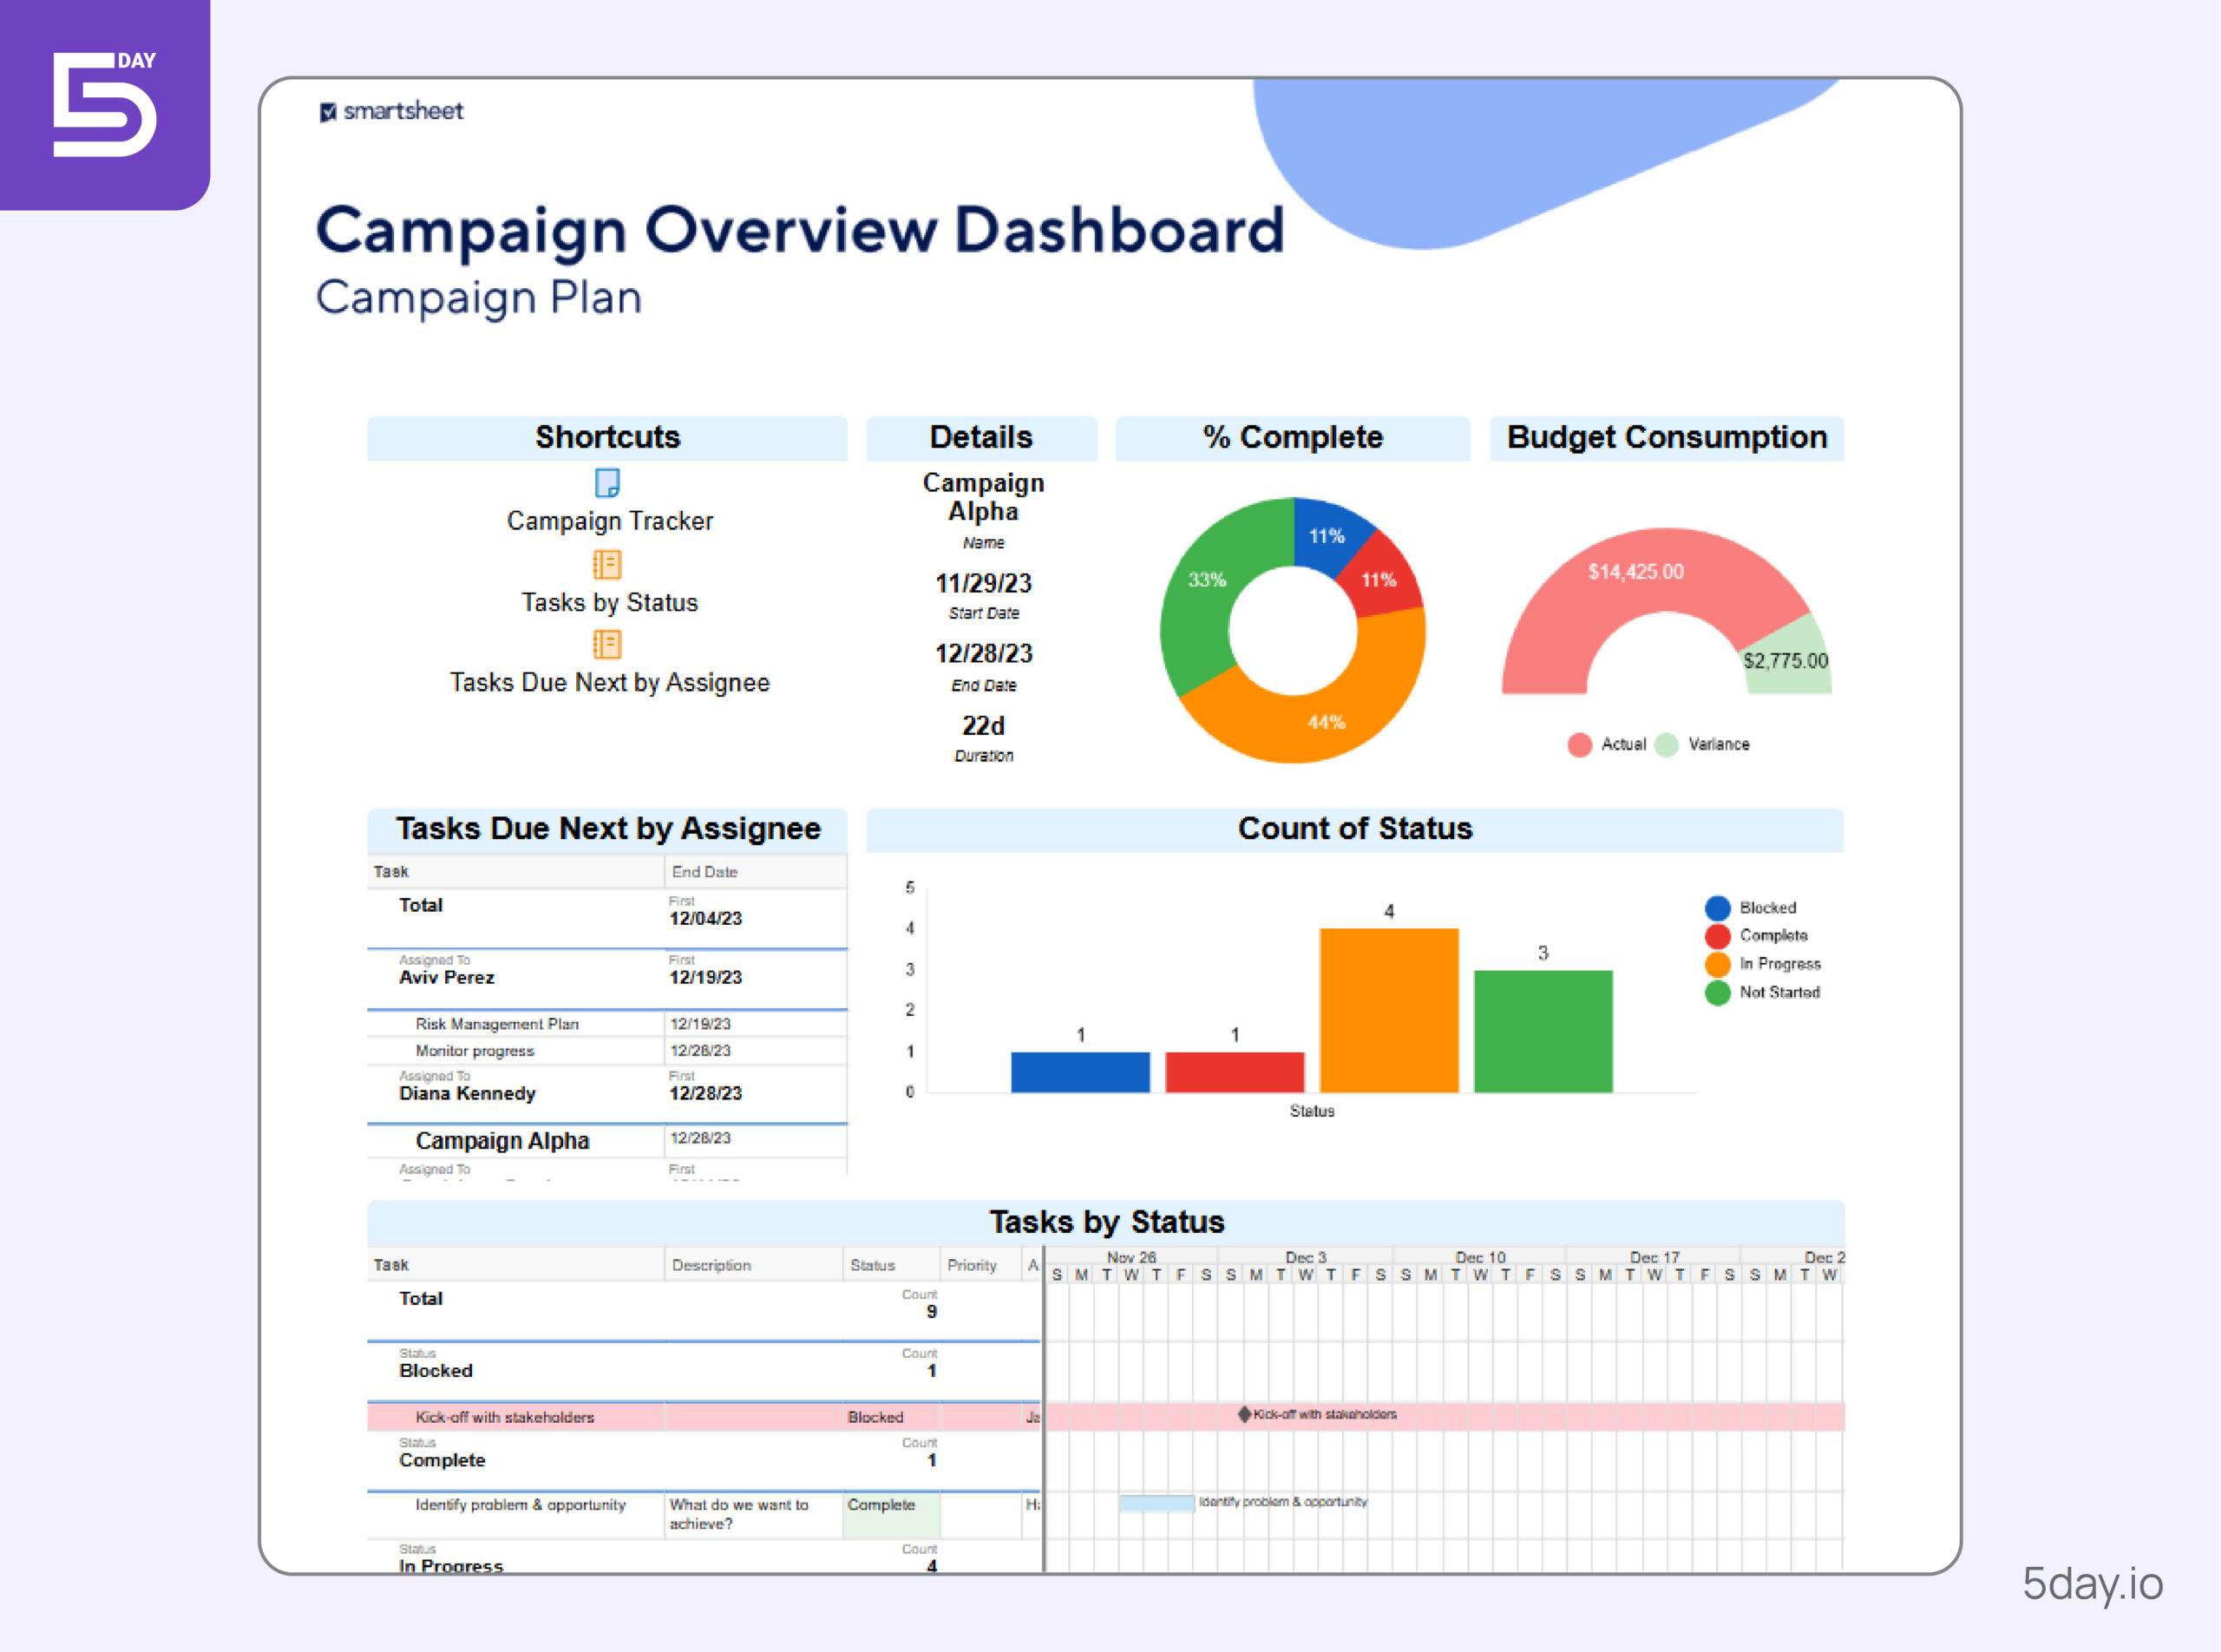The image size is (2221, 1652).
Task: Open Tasks Due Next by Assignee shortcut link
Action: point(609,683)
